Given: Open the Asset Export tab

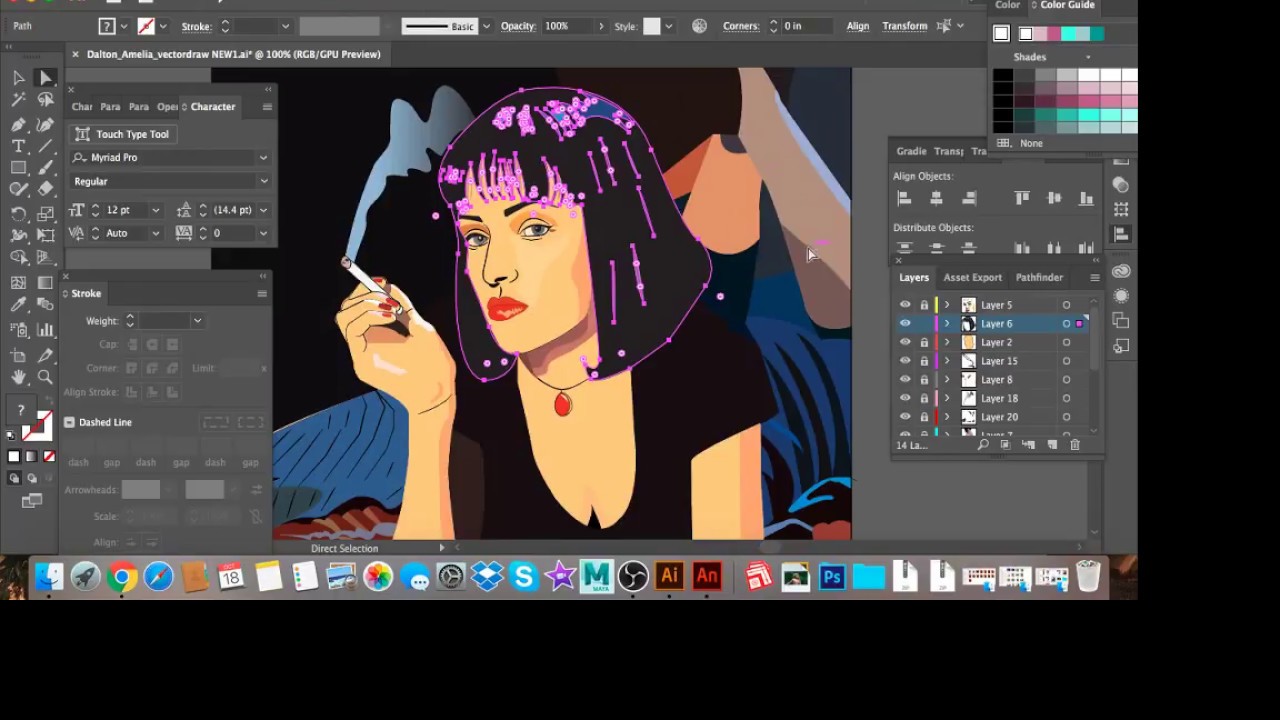Looking at the screenshot, I should [x=973, y=278].
